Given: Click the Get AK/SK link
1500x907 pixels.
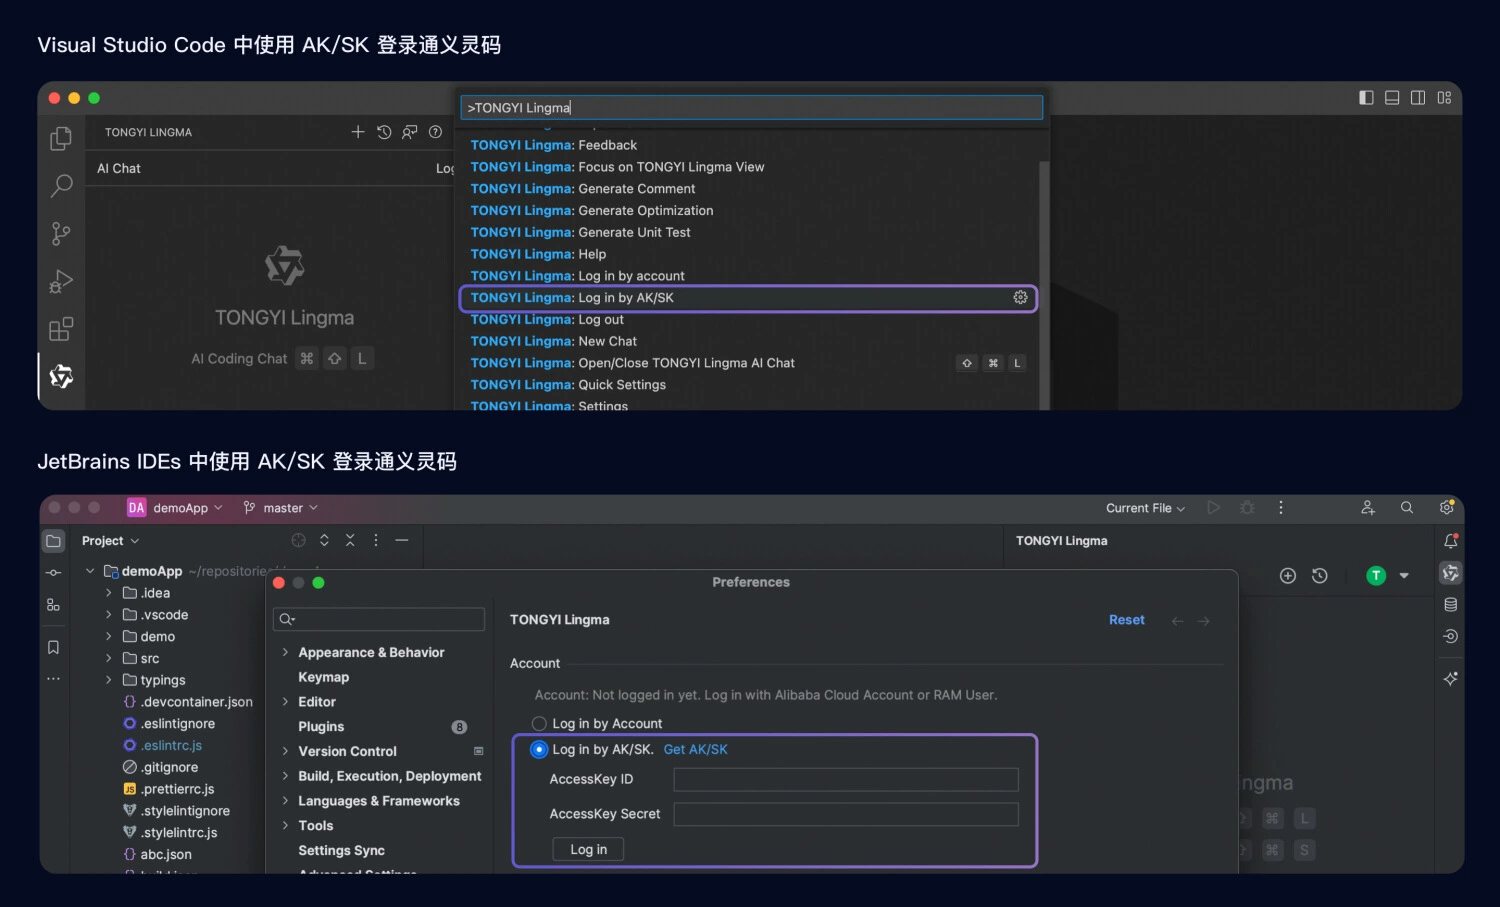Looking at the screenshot, I should click(x=695, y=749).
